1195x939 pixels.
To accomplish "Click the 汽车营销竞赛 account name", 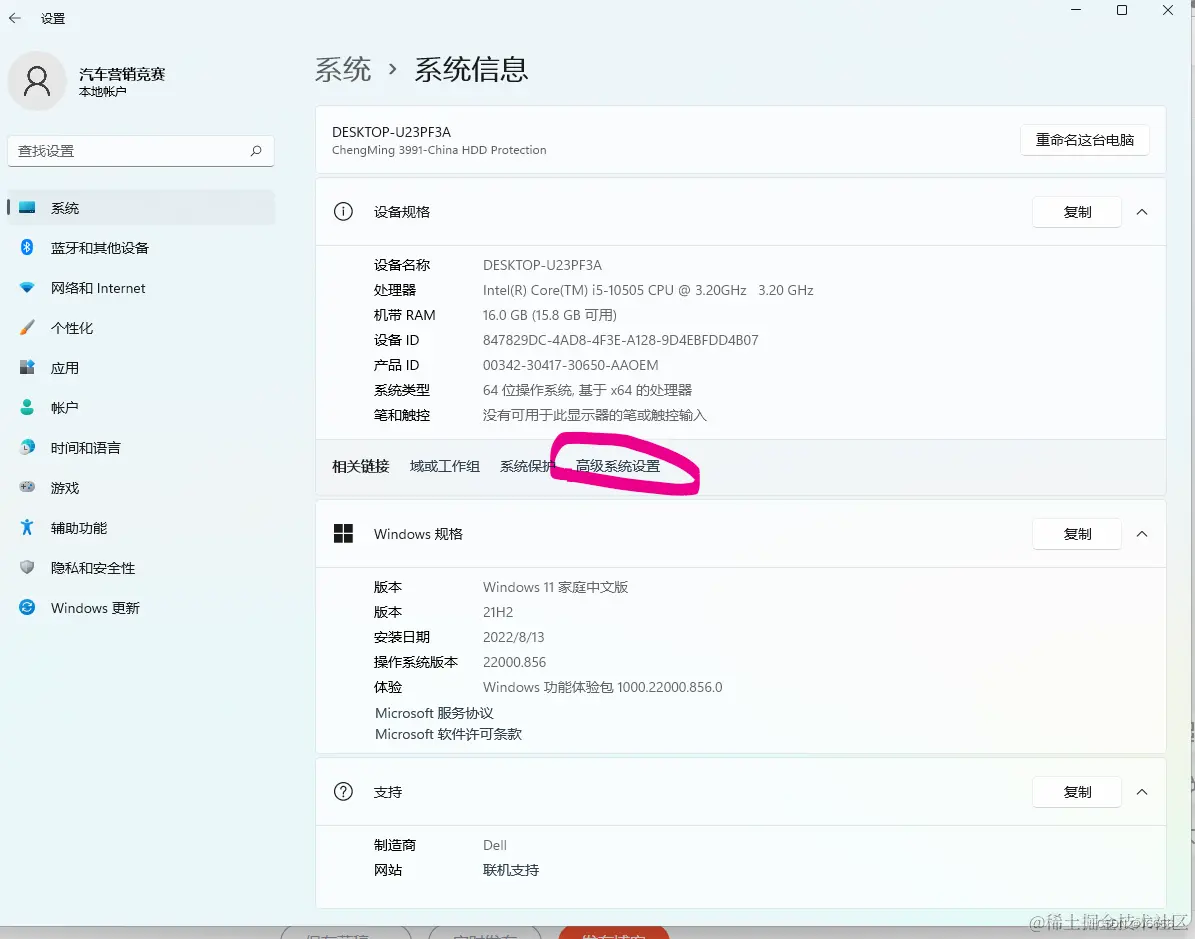I will click(x=122, y=74).
